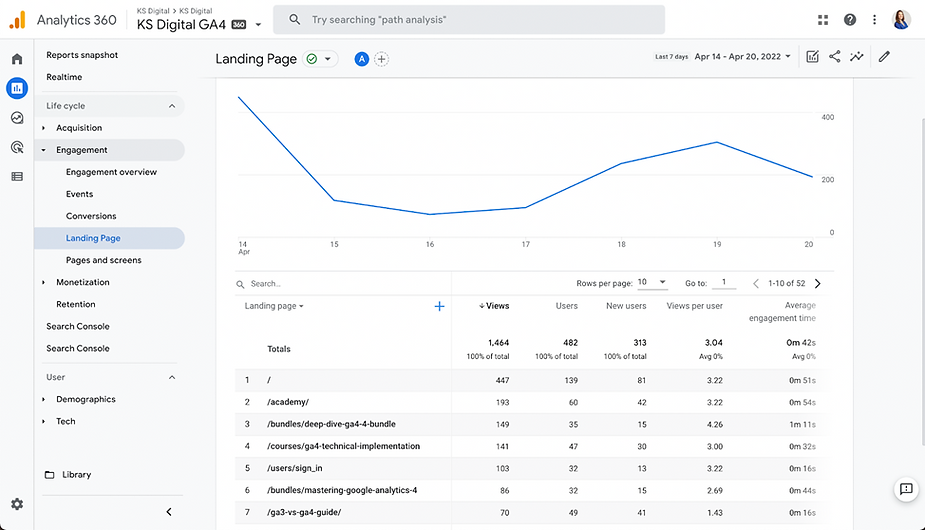The width and height of the screenshot is (925, 530).
Task: Click the page vertical scrollbar
Action: tap(923, 280)
